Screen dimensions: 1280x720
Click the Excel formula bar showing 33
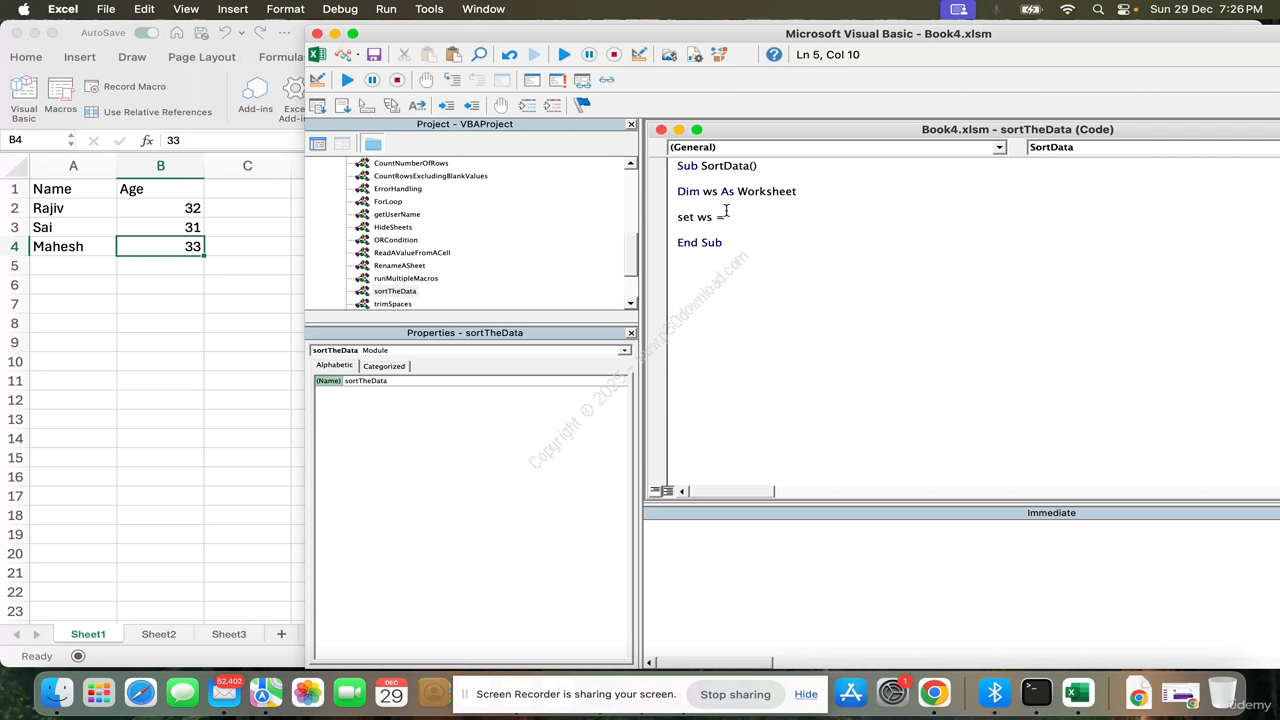[x=232, y=141]
